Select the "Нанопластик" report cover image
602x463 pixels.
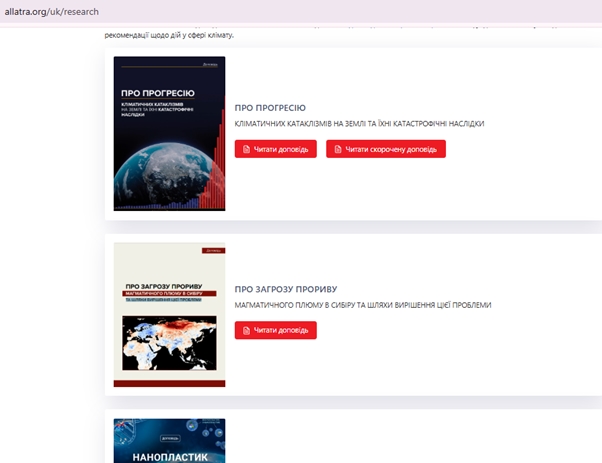click(169, 440)
